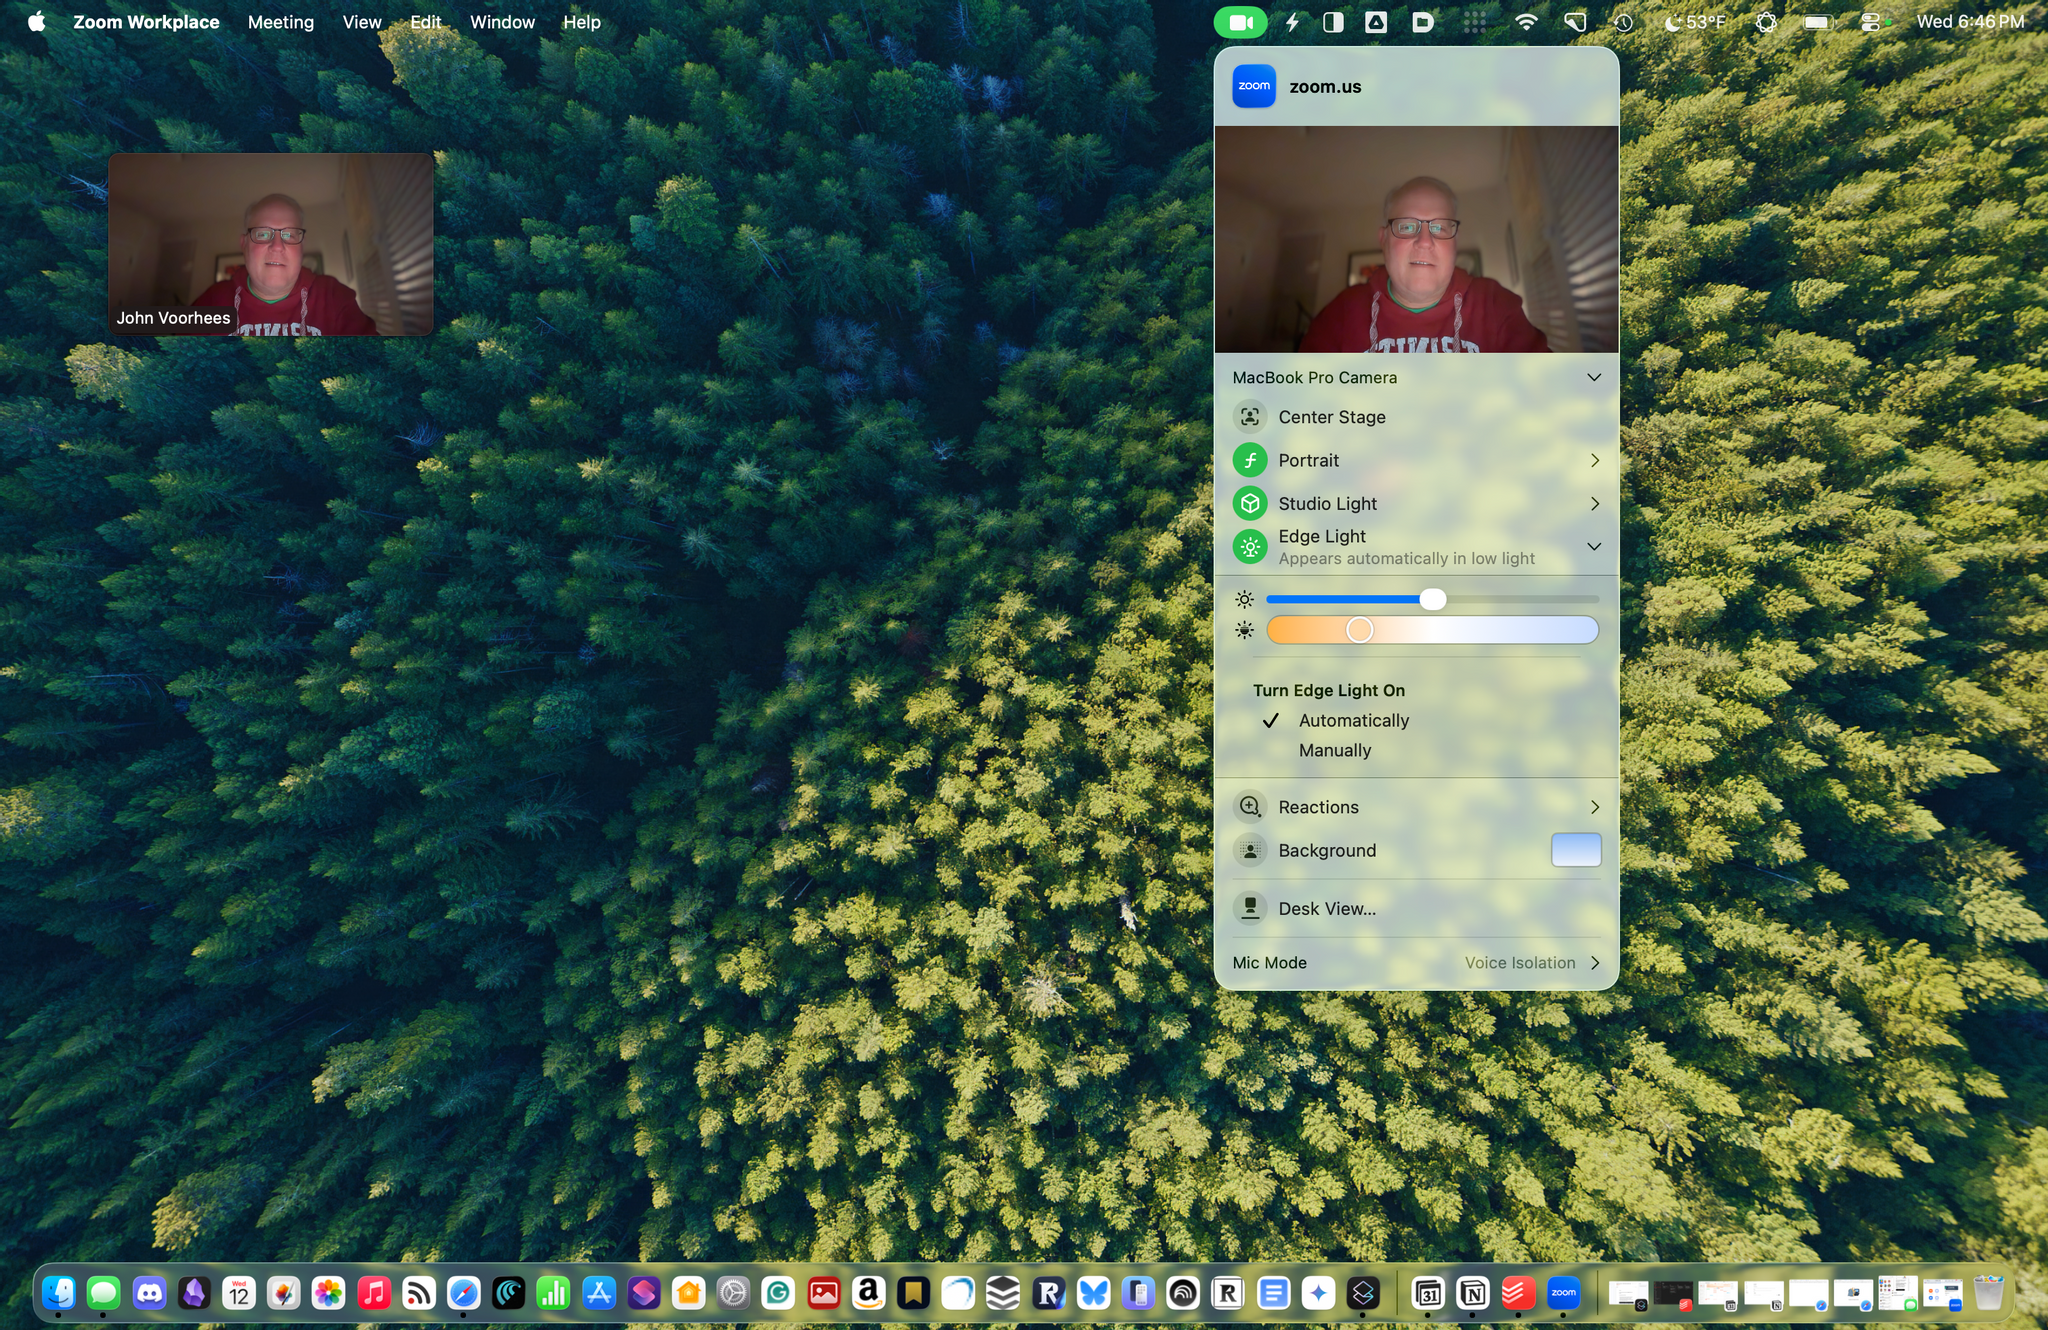Select Automatically edge light option
2048x1330 pixels.
click(x=1353, y=721)
